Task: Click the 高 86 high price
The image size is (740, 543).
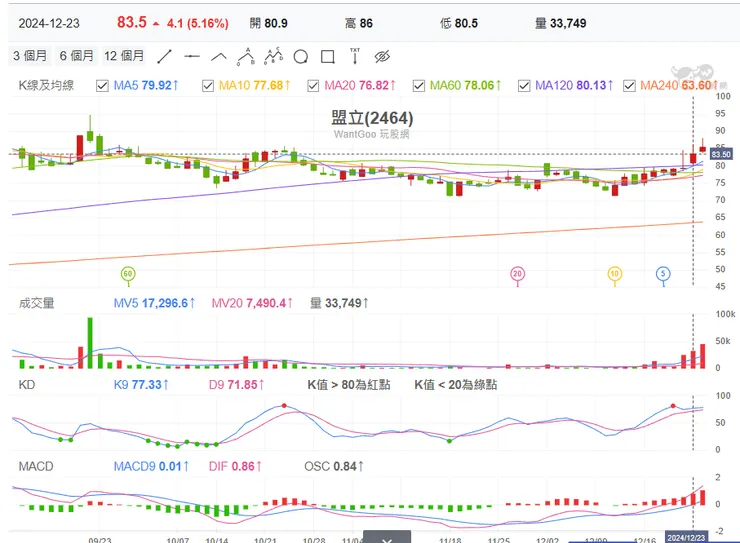Action: click(359, 23)
